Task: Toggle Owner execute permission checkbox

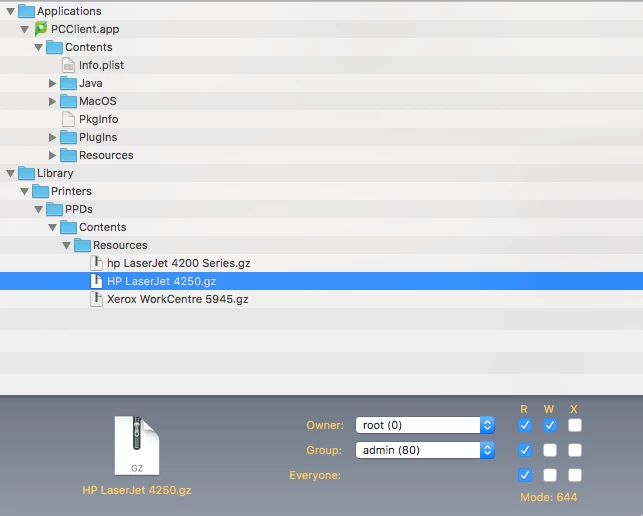Action: pyautogui.click(x=575, y=425)
